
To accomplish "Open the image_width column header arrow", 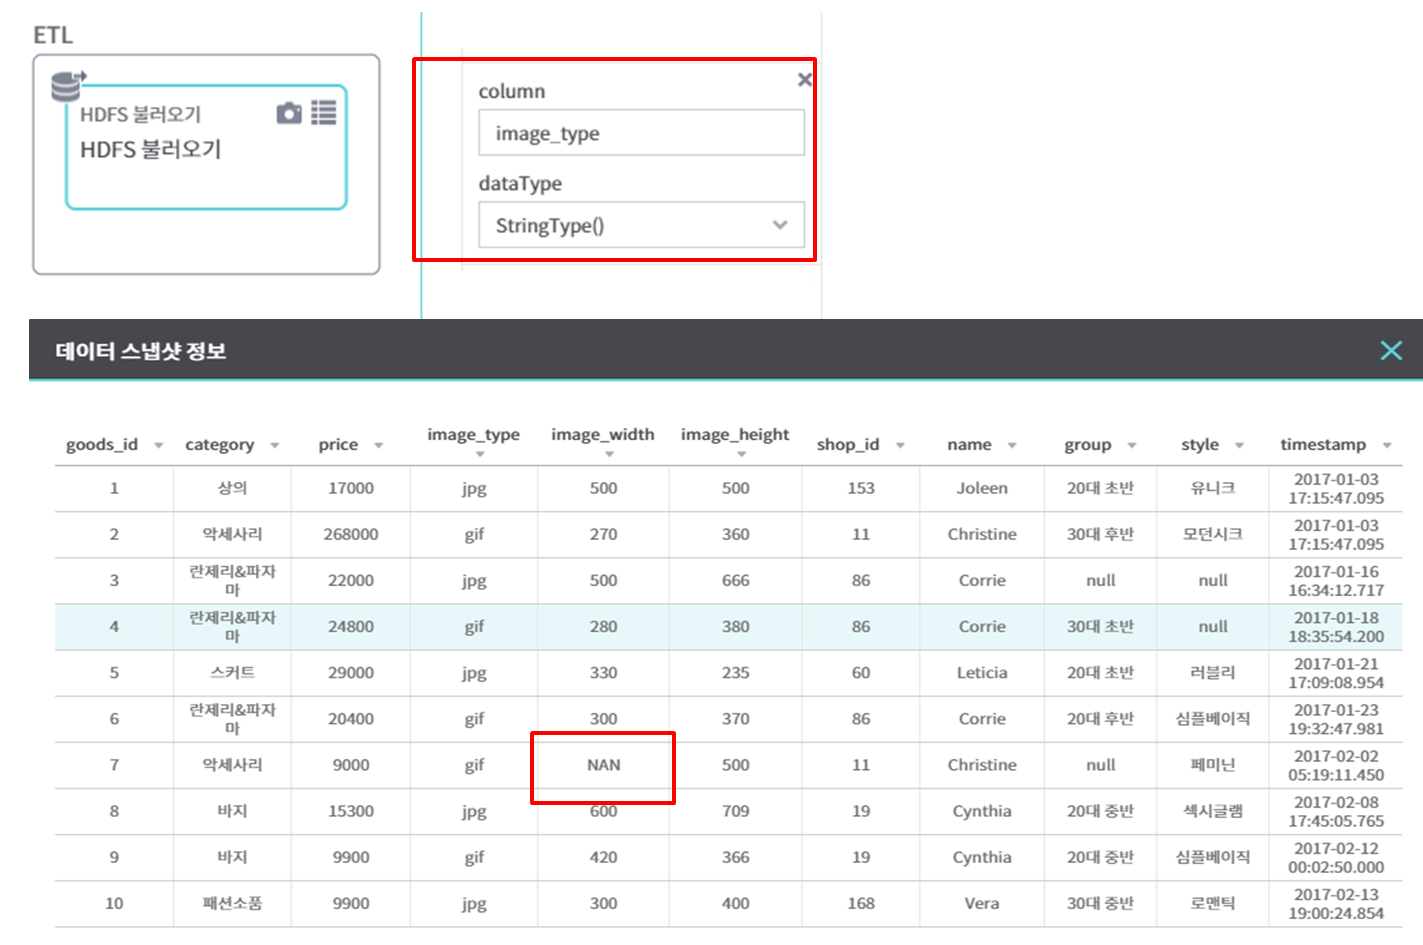I will tap(609, 455).
